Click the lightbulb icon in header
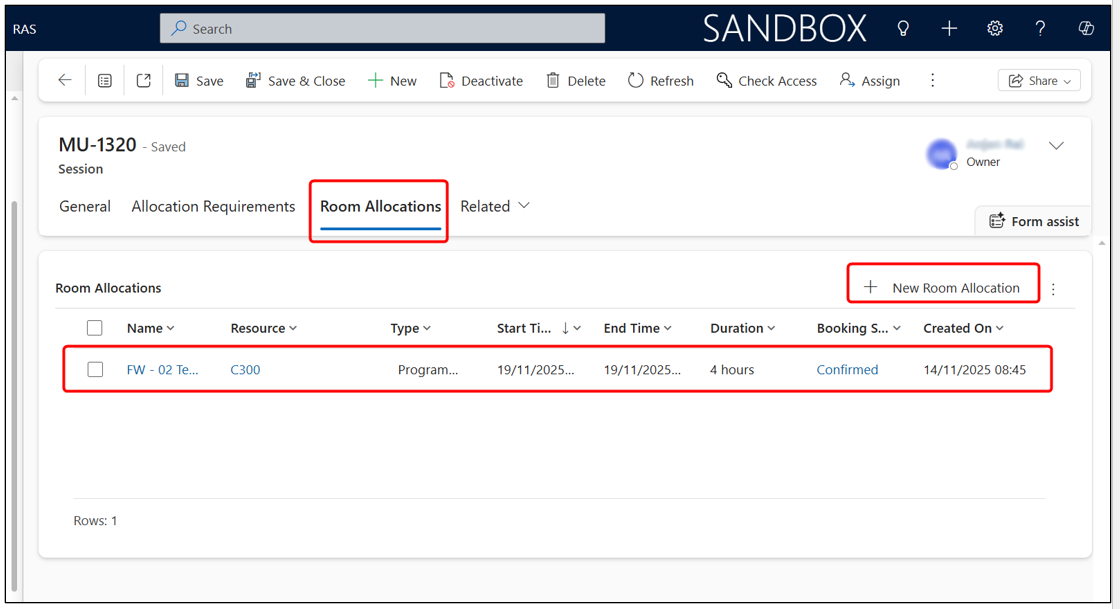Screen dimensions: 1120x609 click(903, 28)
